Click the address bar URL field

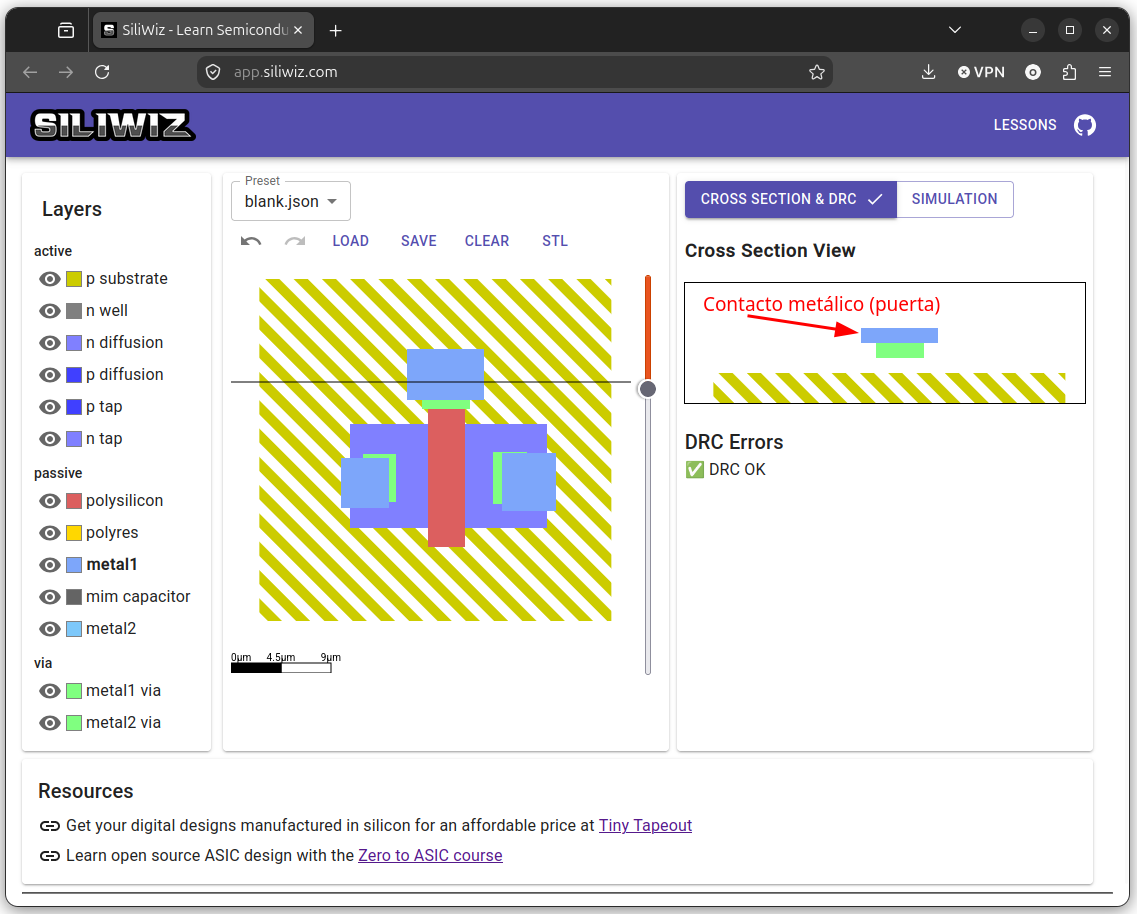point(515,72)
